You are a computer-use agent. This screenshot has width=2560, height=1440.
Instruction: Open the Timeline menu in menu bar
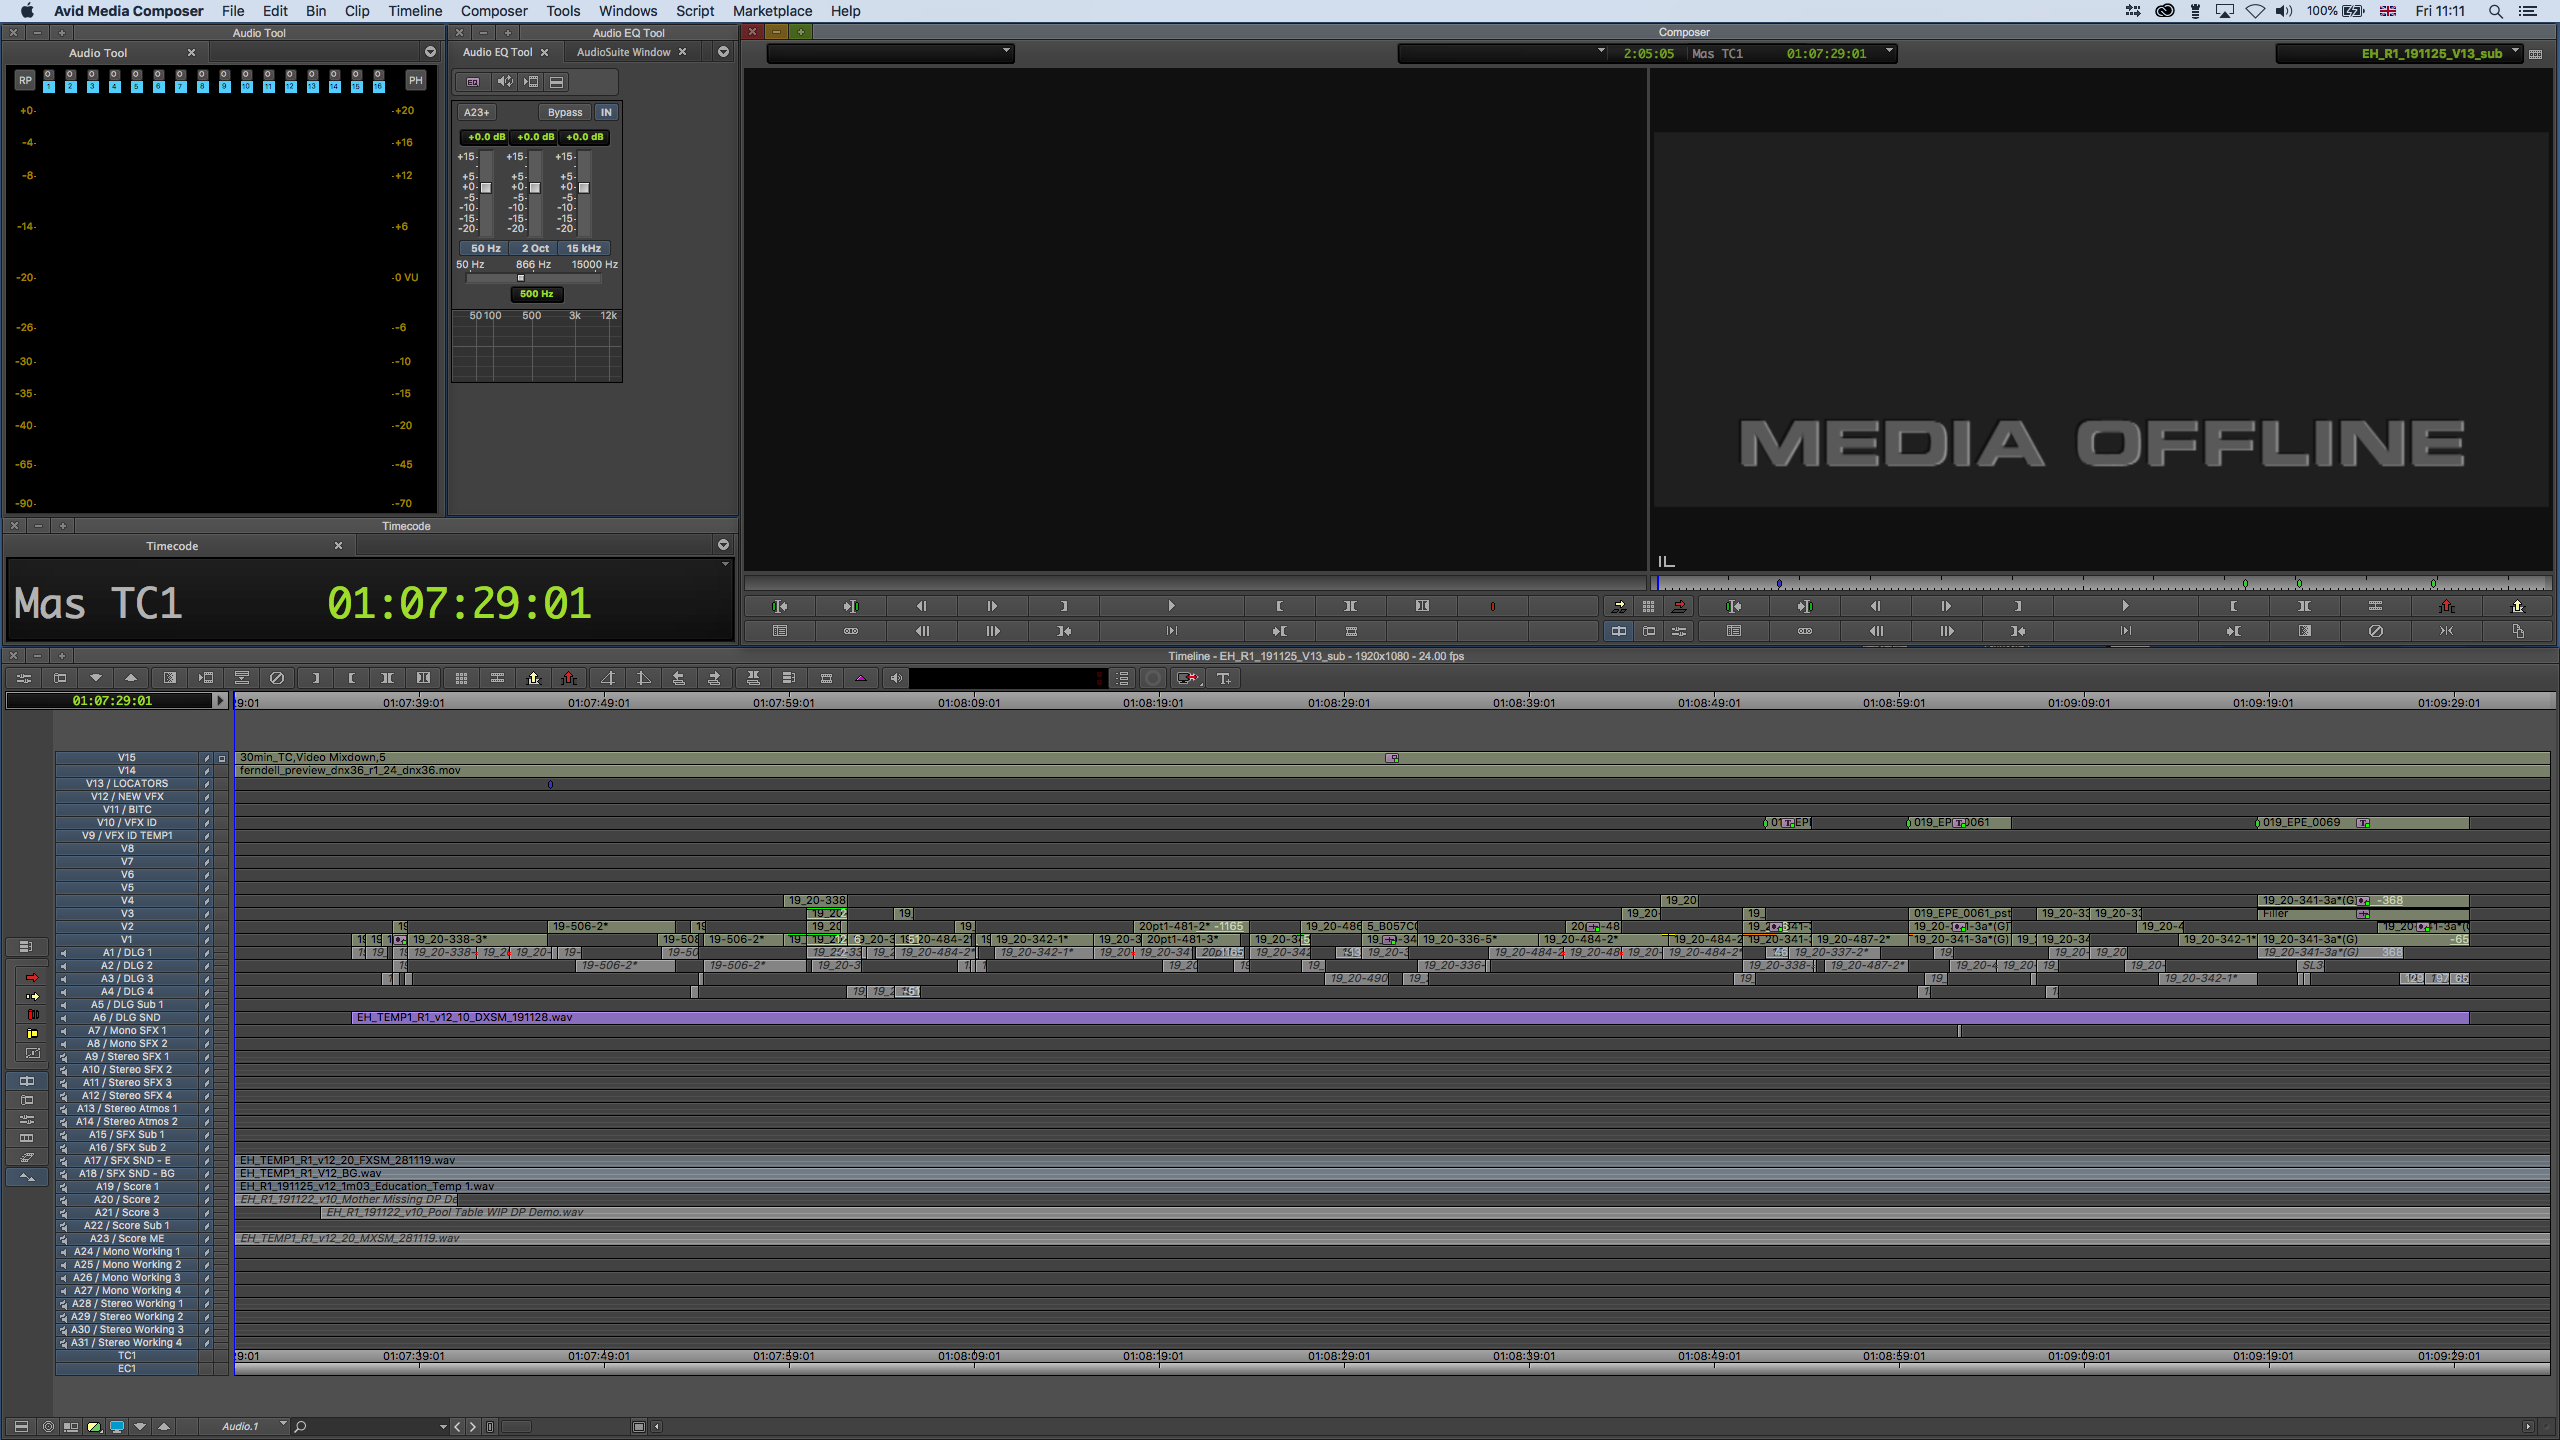coord(417,11)
